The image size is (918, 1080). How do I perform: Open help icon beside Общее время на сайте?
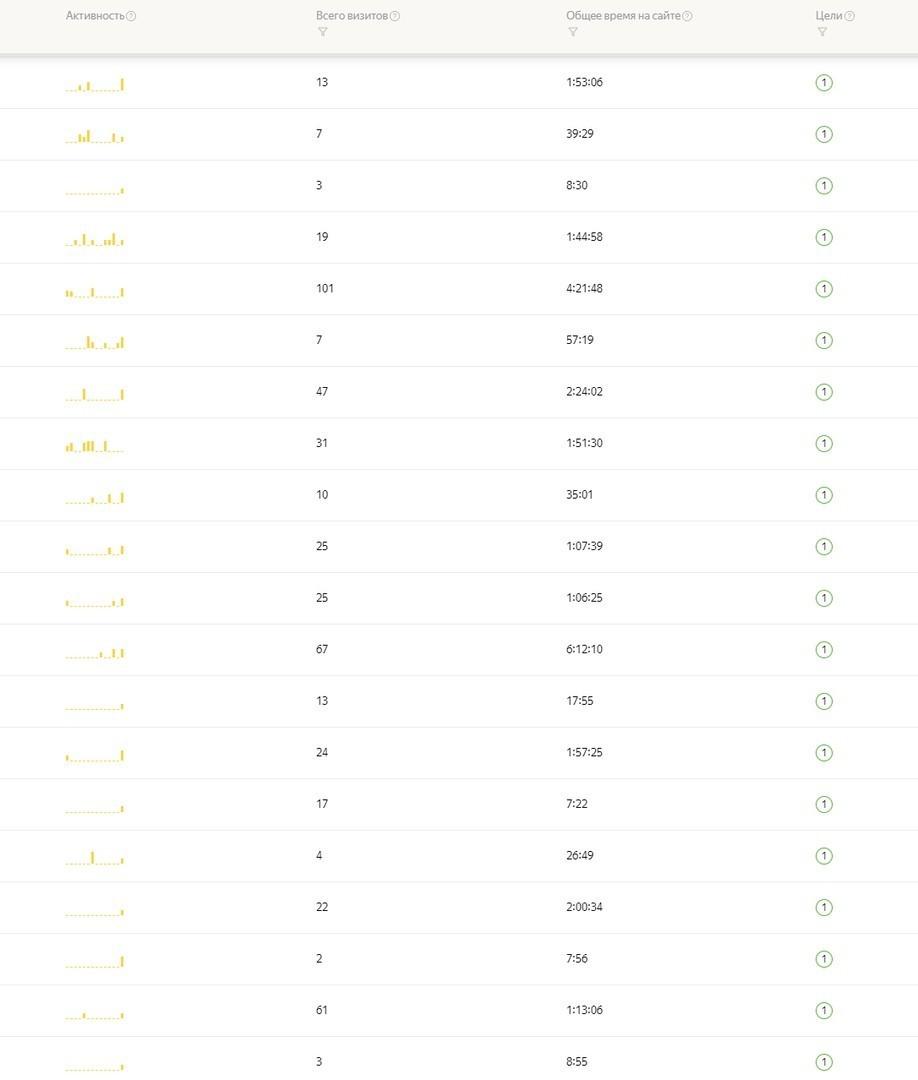point(687,16)
